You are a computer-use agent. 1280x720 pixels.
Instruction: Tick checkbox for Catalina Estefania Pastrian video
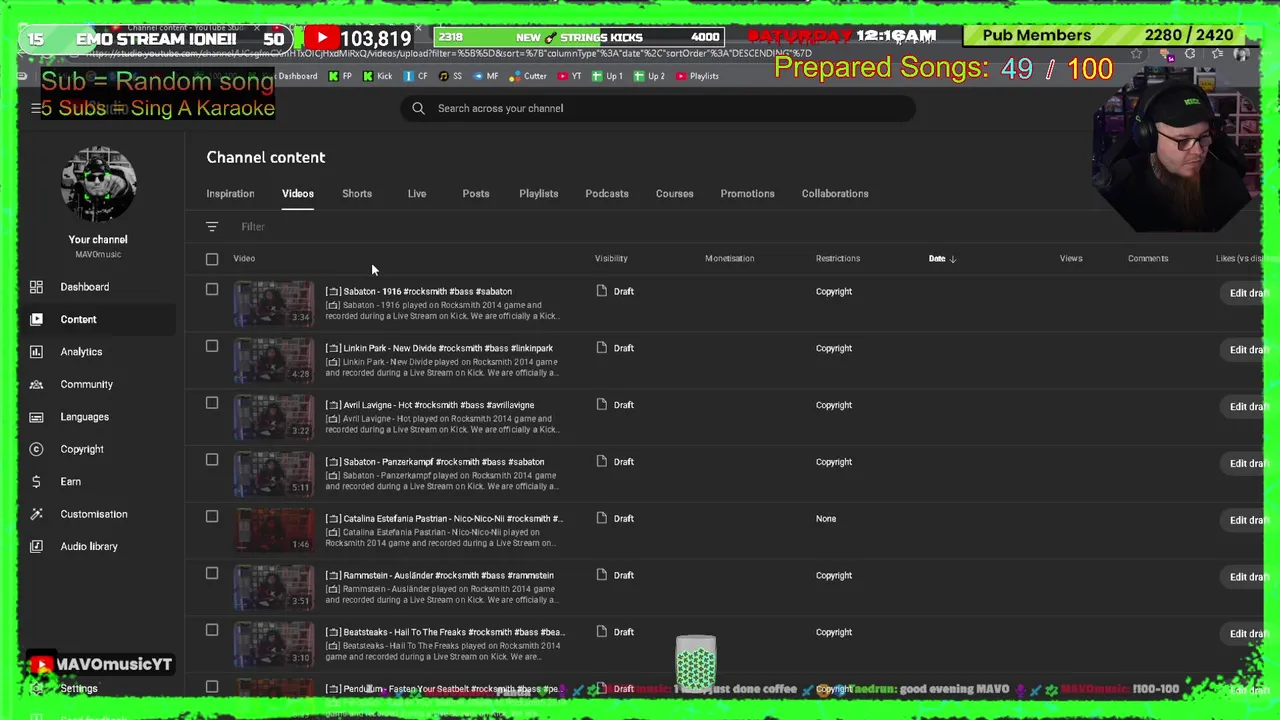click(x=212, y=517)
